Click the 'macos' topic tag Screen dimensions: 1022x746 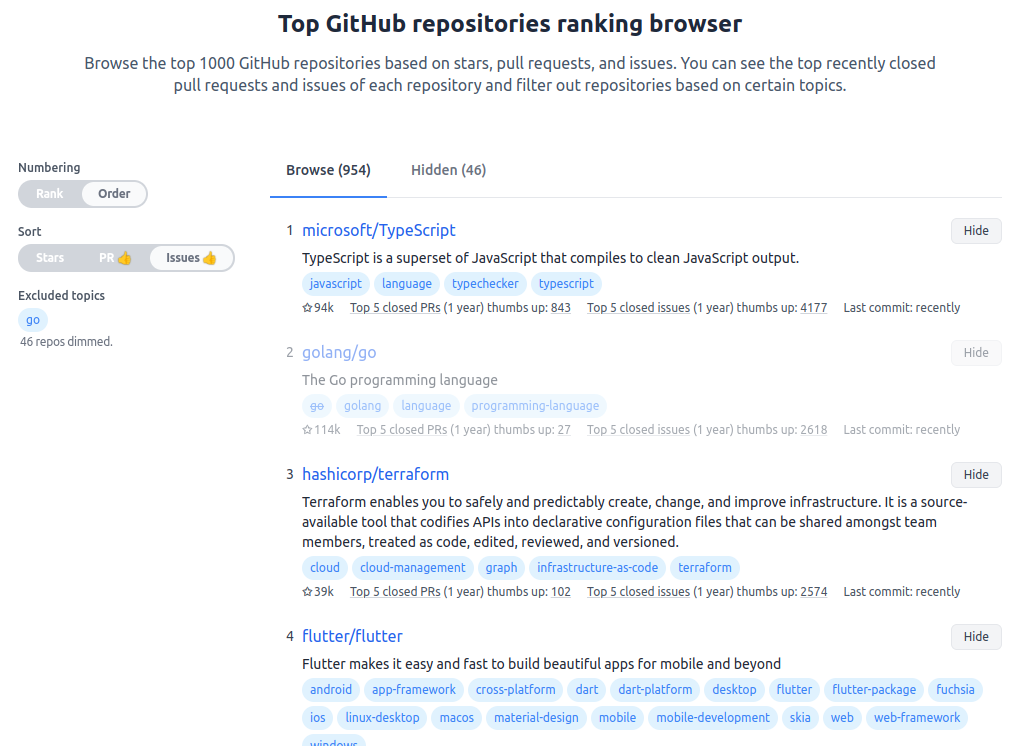(456, 717)
